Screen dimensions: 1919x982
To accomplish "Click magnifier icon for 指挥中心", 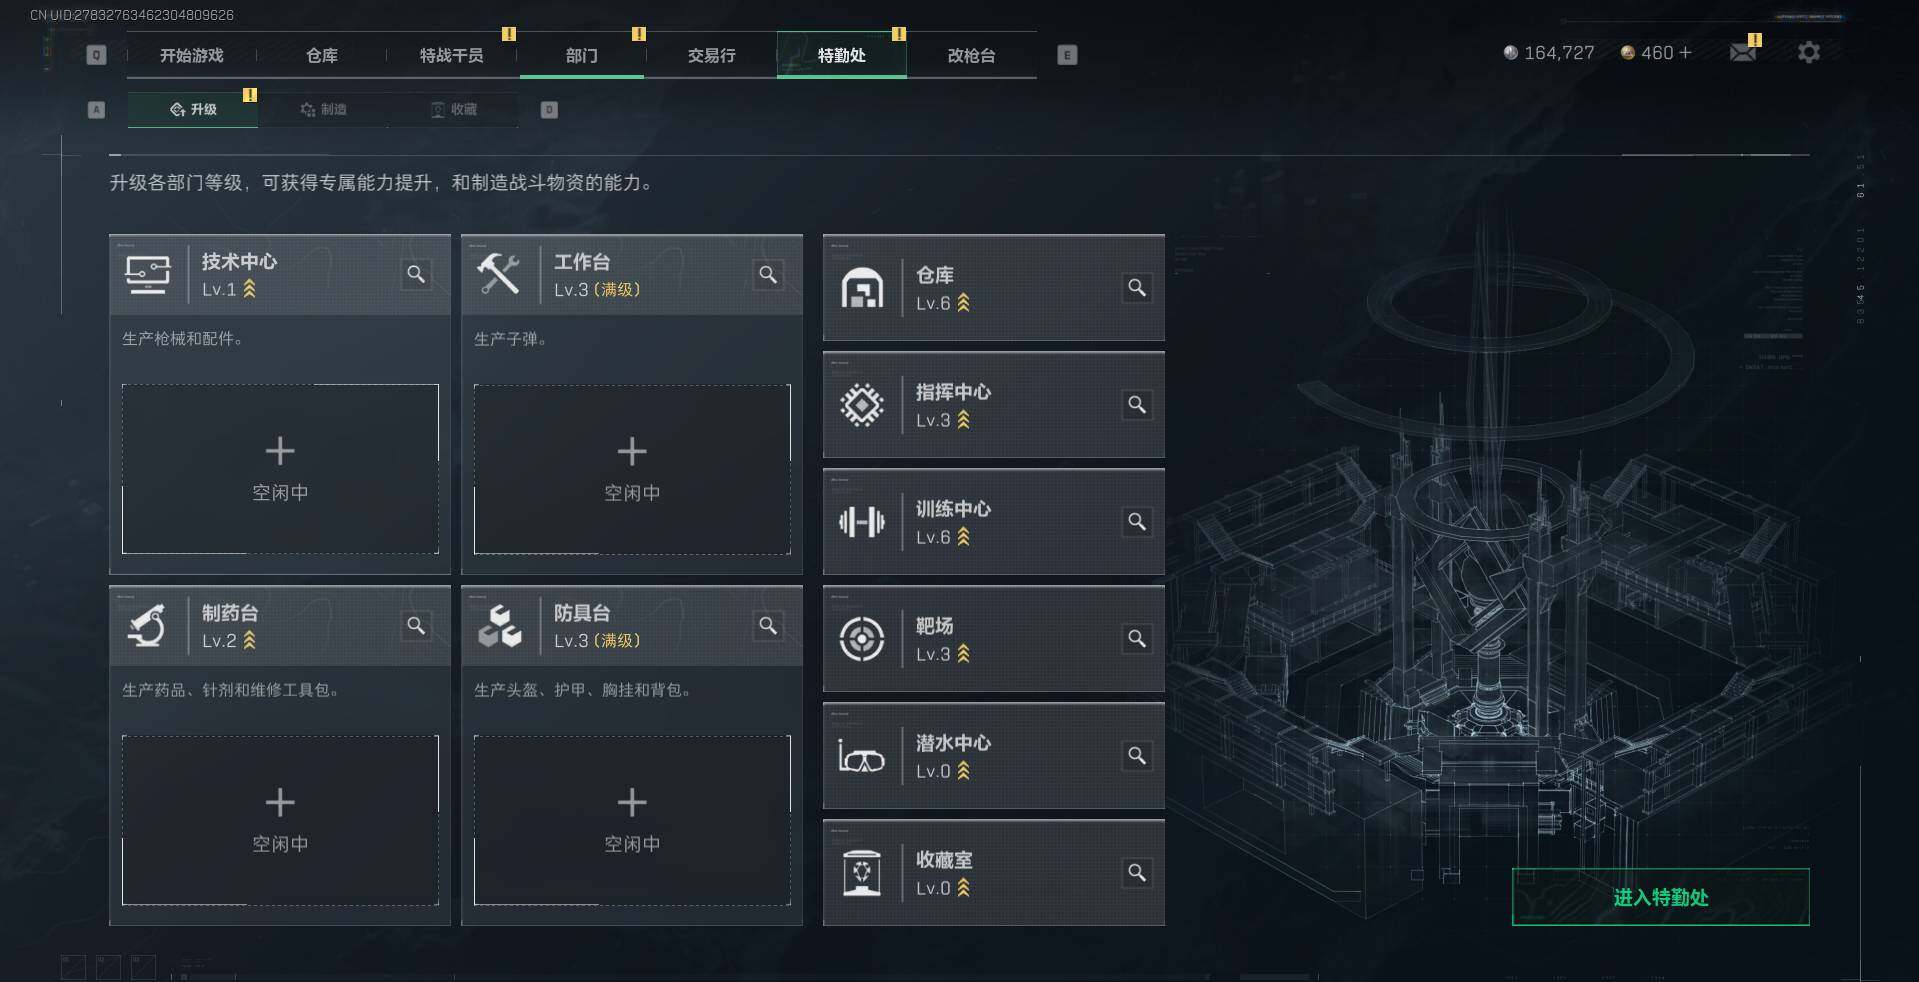I will click(1137, 405).
